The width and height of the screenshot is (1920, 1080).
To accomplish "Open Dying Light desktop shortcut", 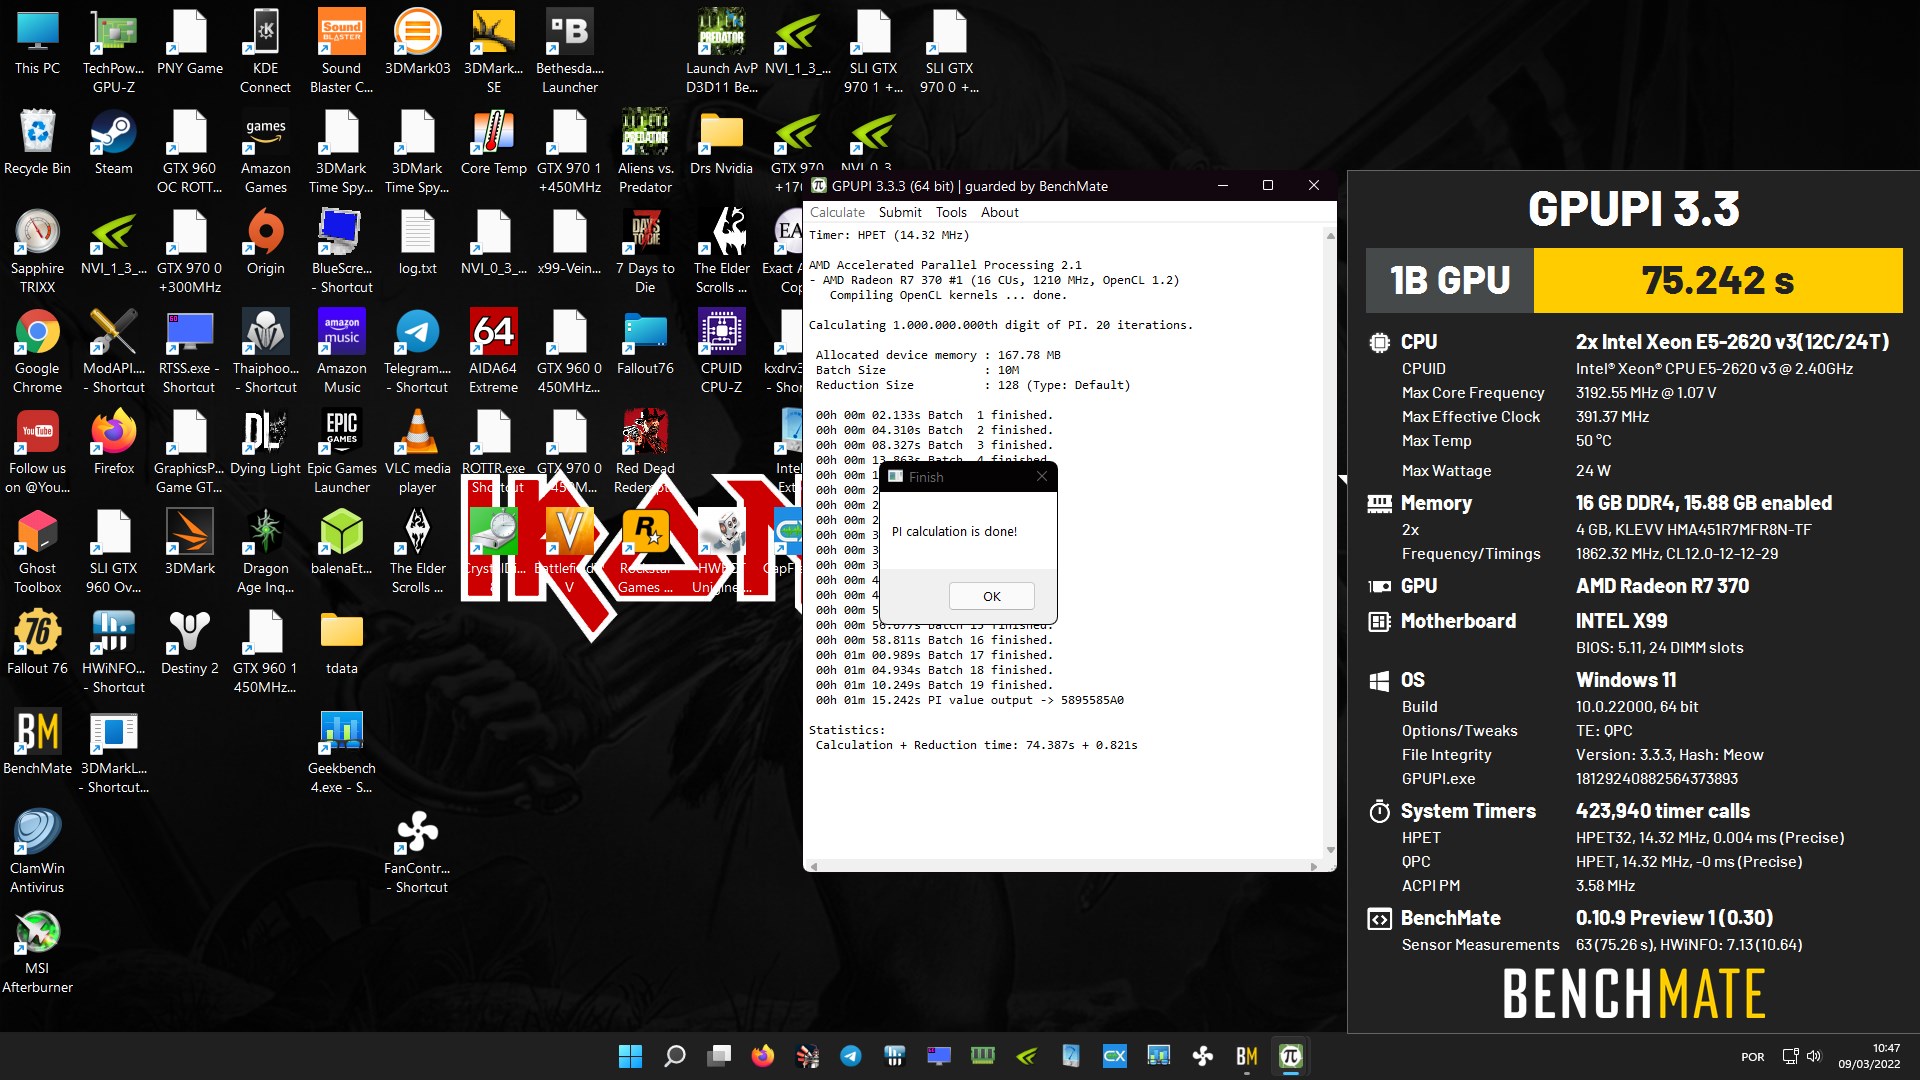I will (x=265, y=444).
